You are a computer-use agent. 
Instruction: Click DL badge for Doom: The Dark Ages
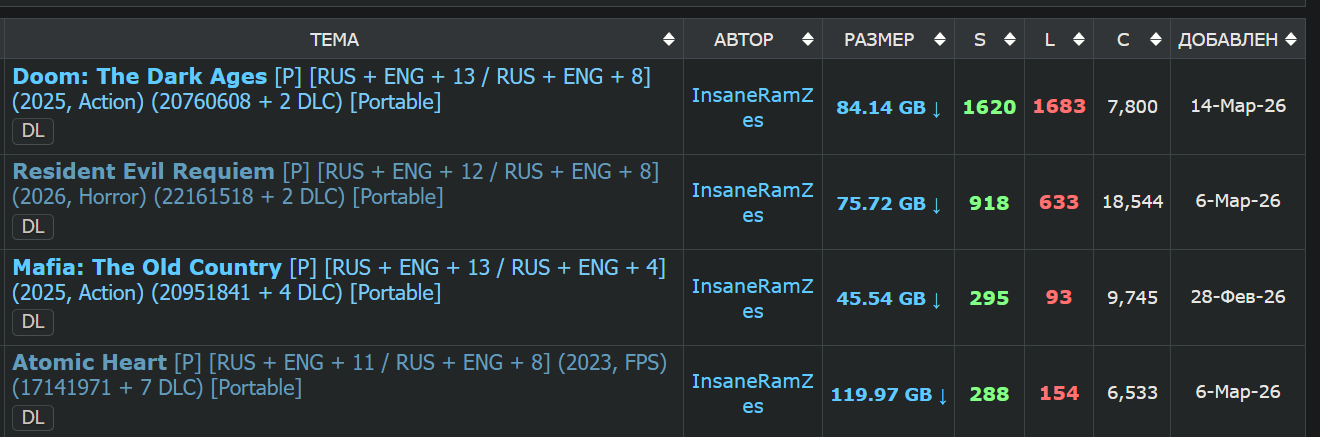coord(33,131)
